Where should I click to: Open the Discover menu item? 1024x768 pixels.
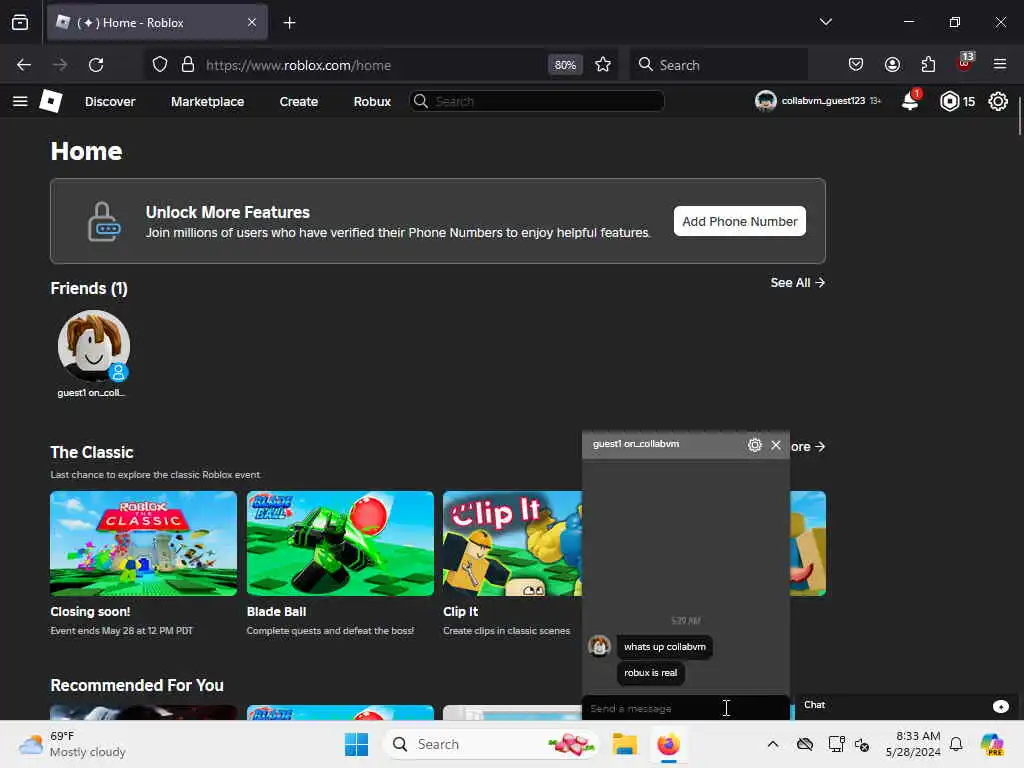110,102
